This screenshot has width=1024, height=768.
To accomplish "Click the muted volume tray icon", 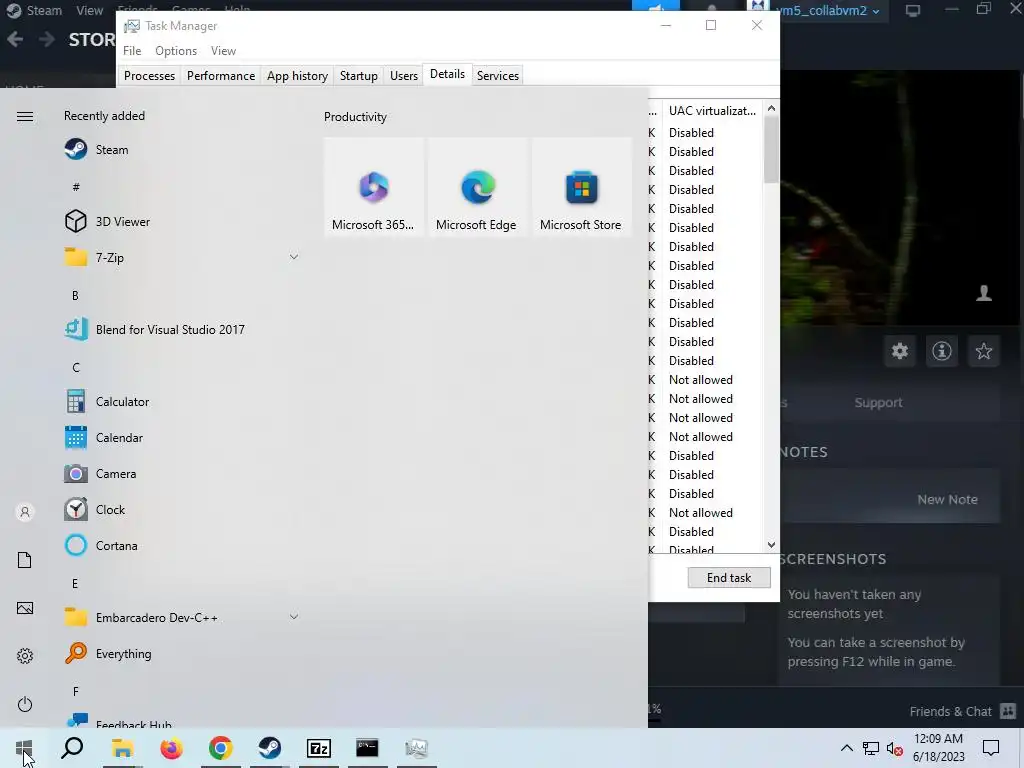I will tap(895, 748).
